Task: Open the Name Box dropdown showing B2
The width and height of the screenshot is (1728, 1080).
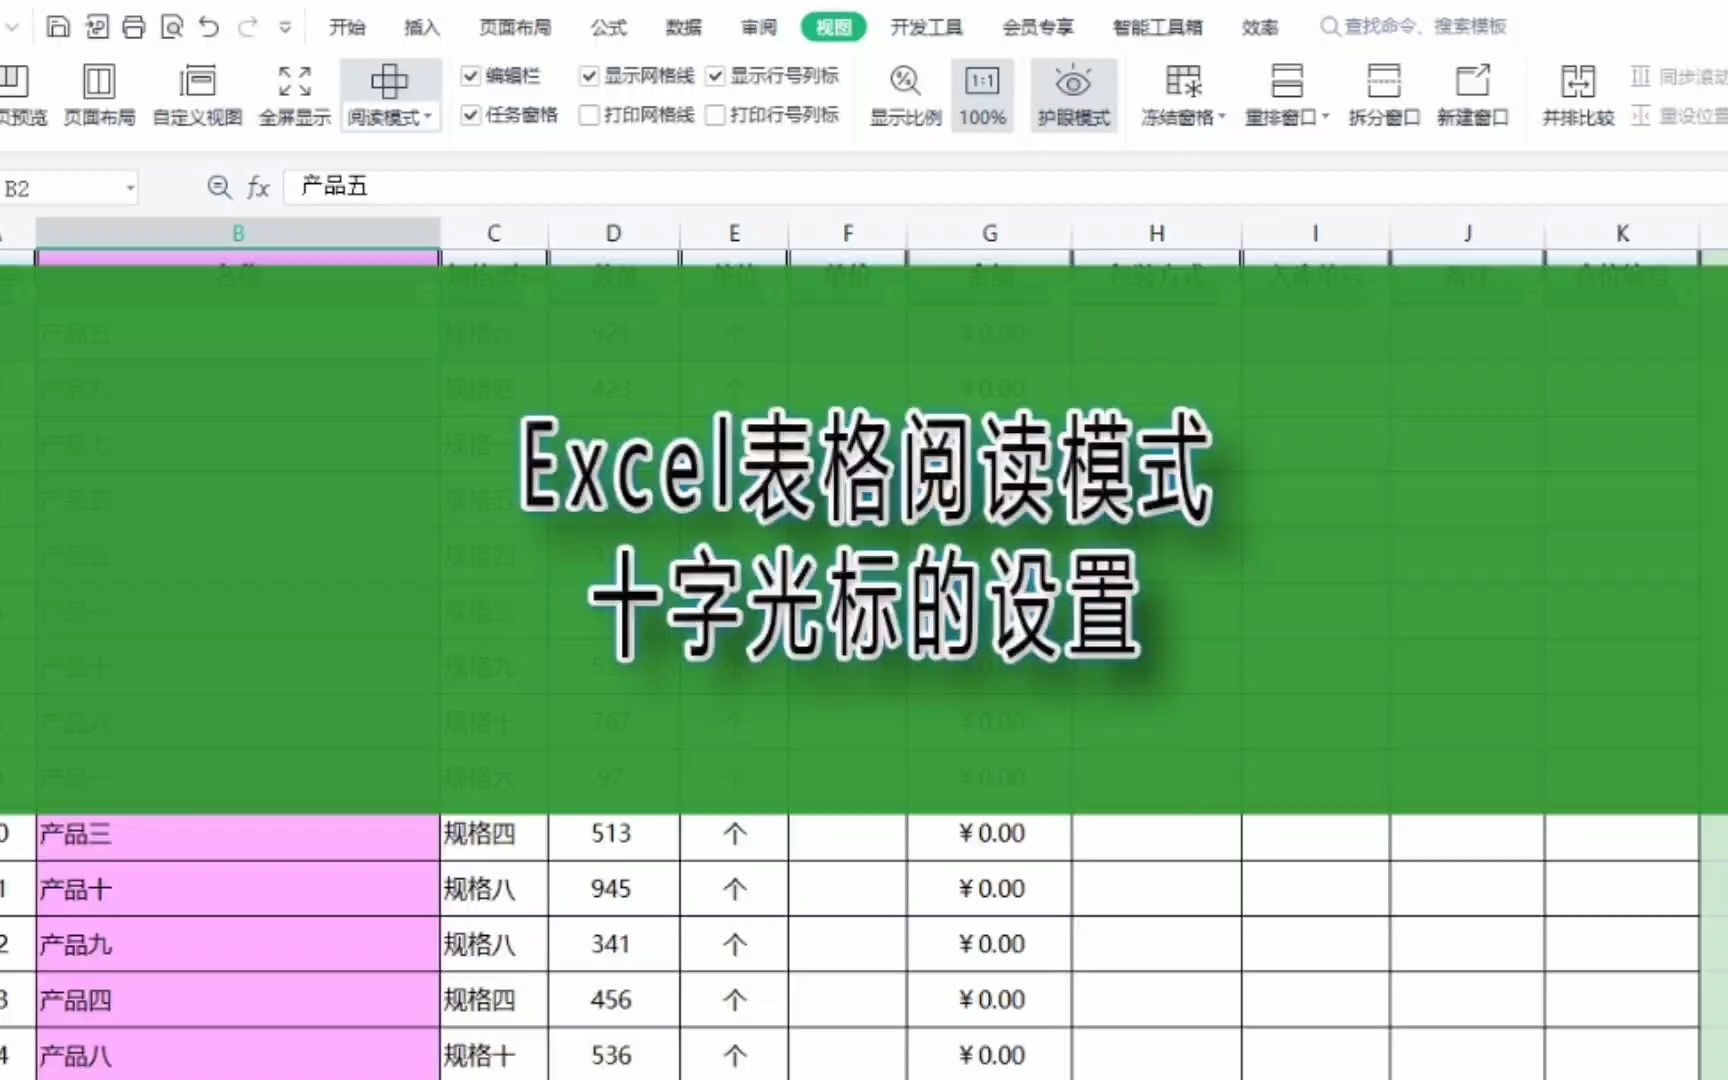Action: [x=130, y=188]
